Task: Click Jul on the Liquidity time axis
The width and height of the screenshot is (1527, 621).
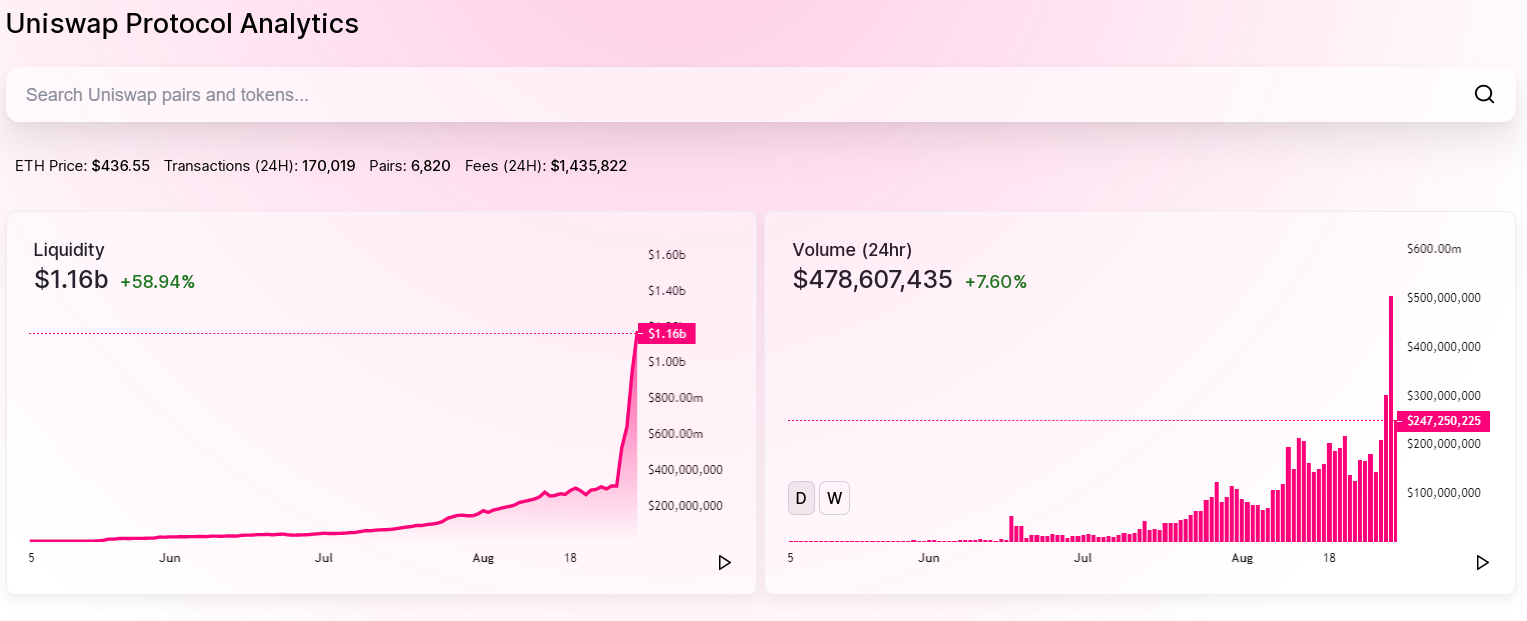Action: [x=324, y=558]
